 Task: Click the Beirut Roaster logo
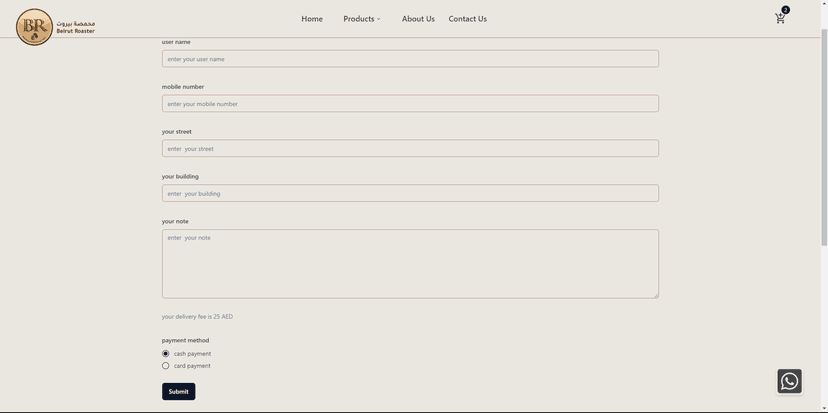coord(35,27)
